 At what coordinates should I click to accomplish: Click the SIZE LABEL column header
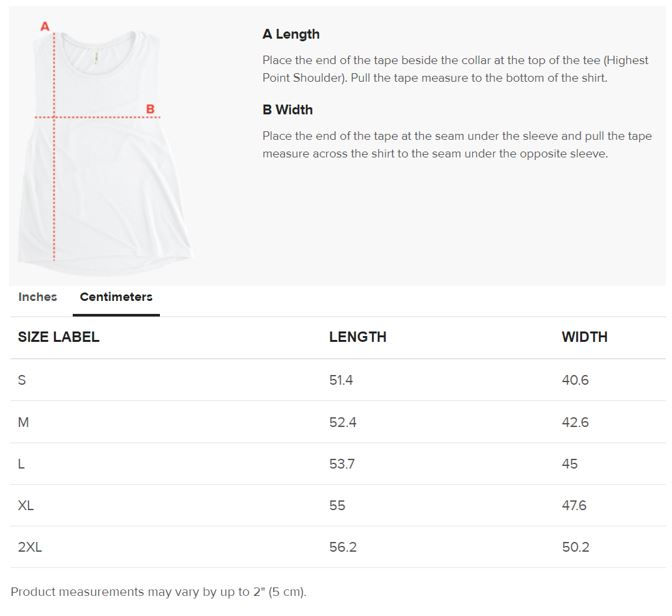[59, 337]
